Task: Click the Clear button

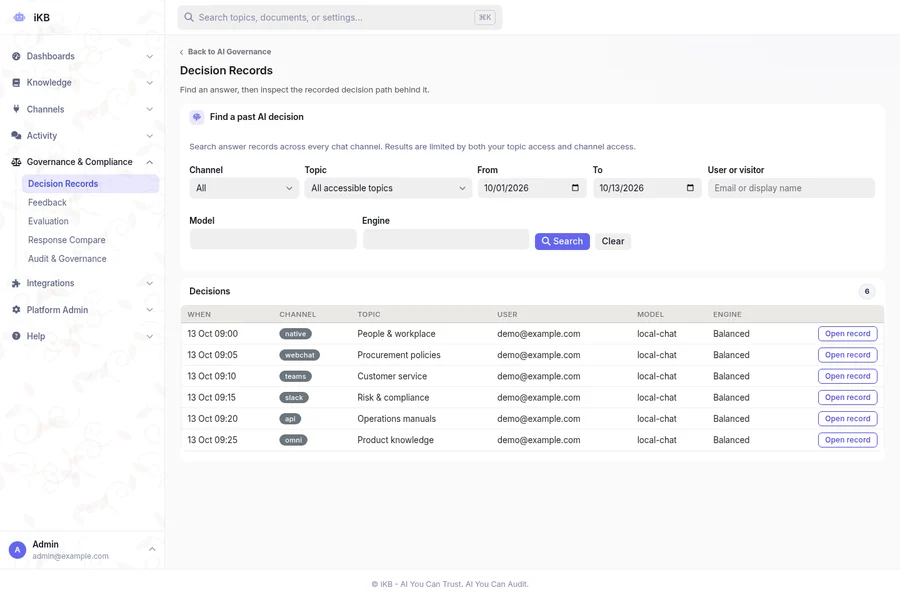Action: pos(612,241)
